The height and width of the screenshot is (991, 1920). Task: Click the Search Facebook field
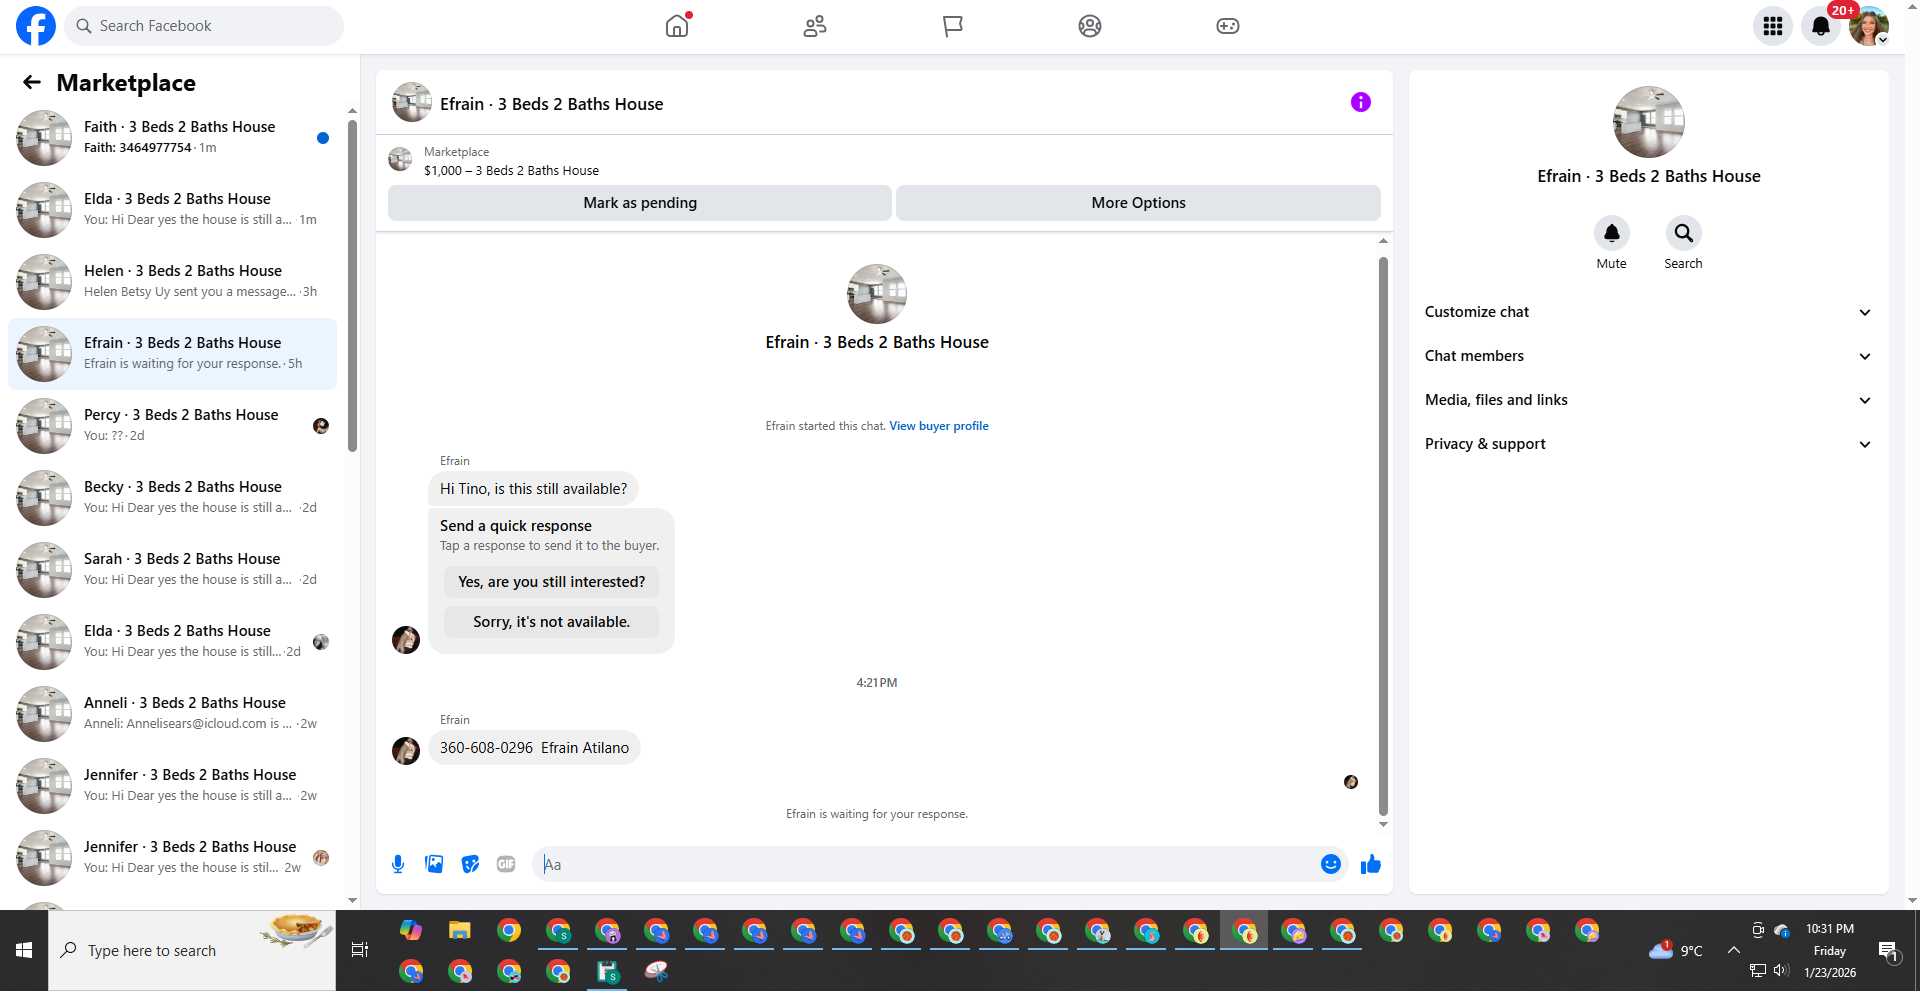pos(204,26)
